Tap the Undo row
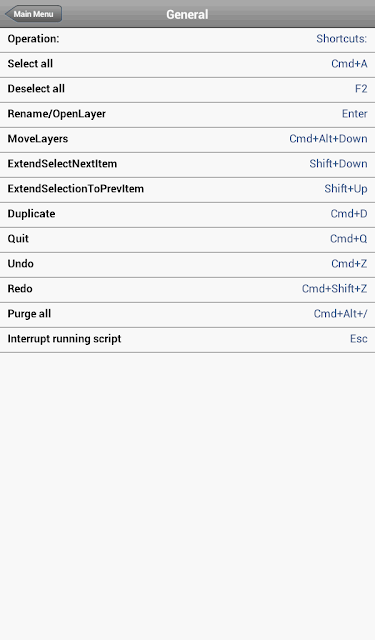Image resolution: width=375 pixels, height=640 pixels. [187, 264]
